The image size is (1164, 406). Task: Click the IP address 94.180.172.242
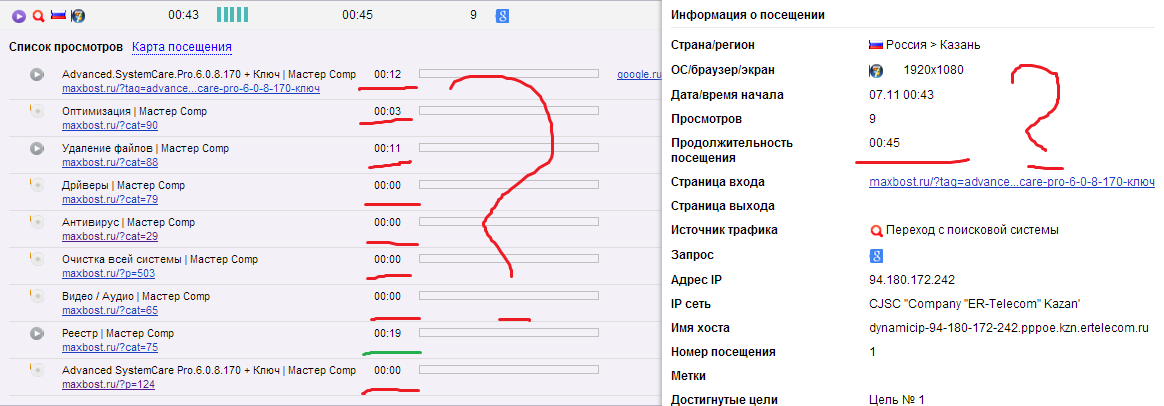tap(912, 280)
